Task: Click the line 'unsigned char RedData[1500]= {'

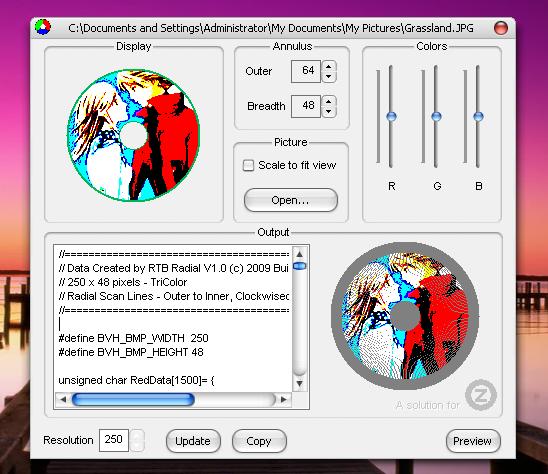Action: [136, 380]
